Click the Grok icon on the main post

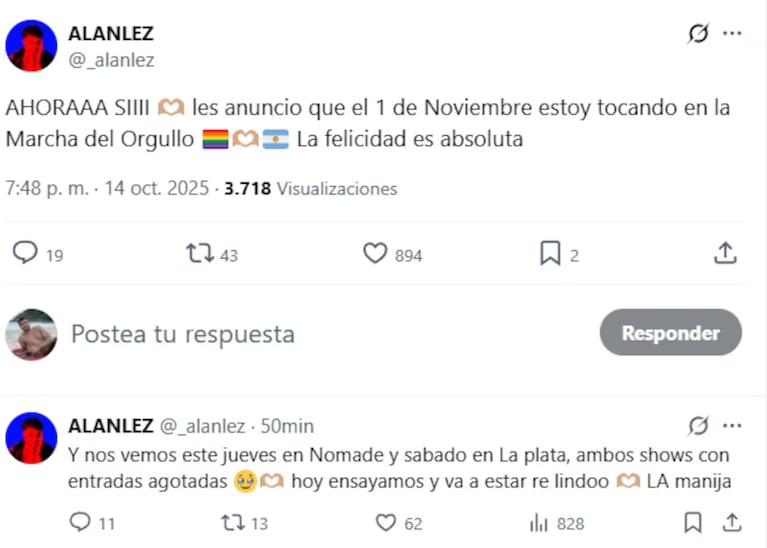click(698, 34)
